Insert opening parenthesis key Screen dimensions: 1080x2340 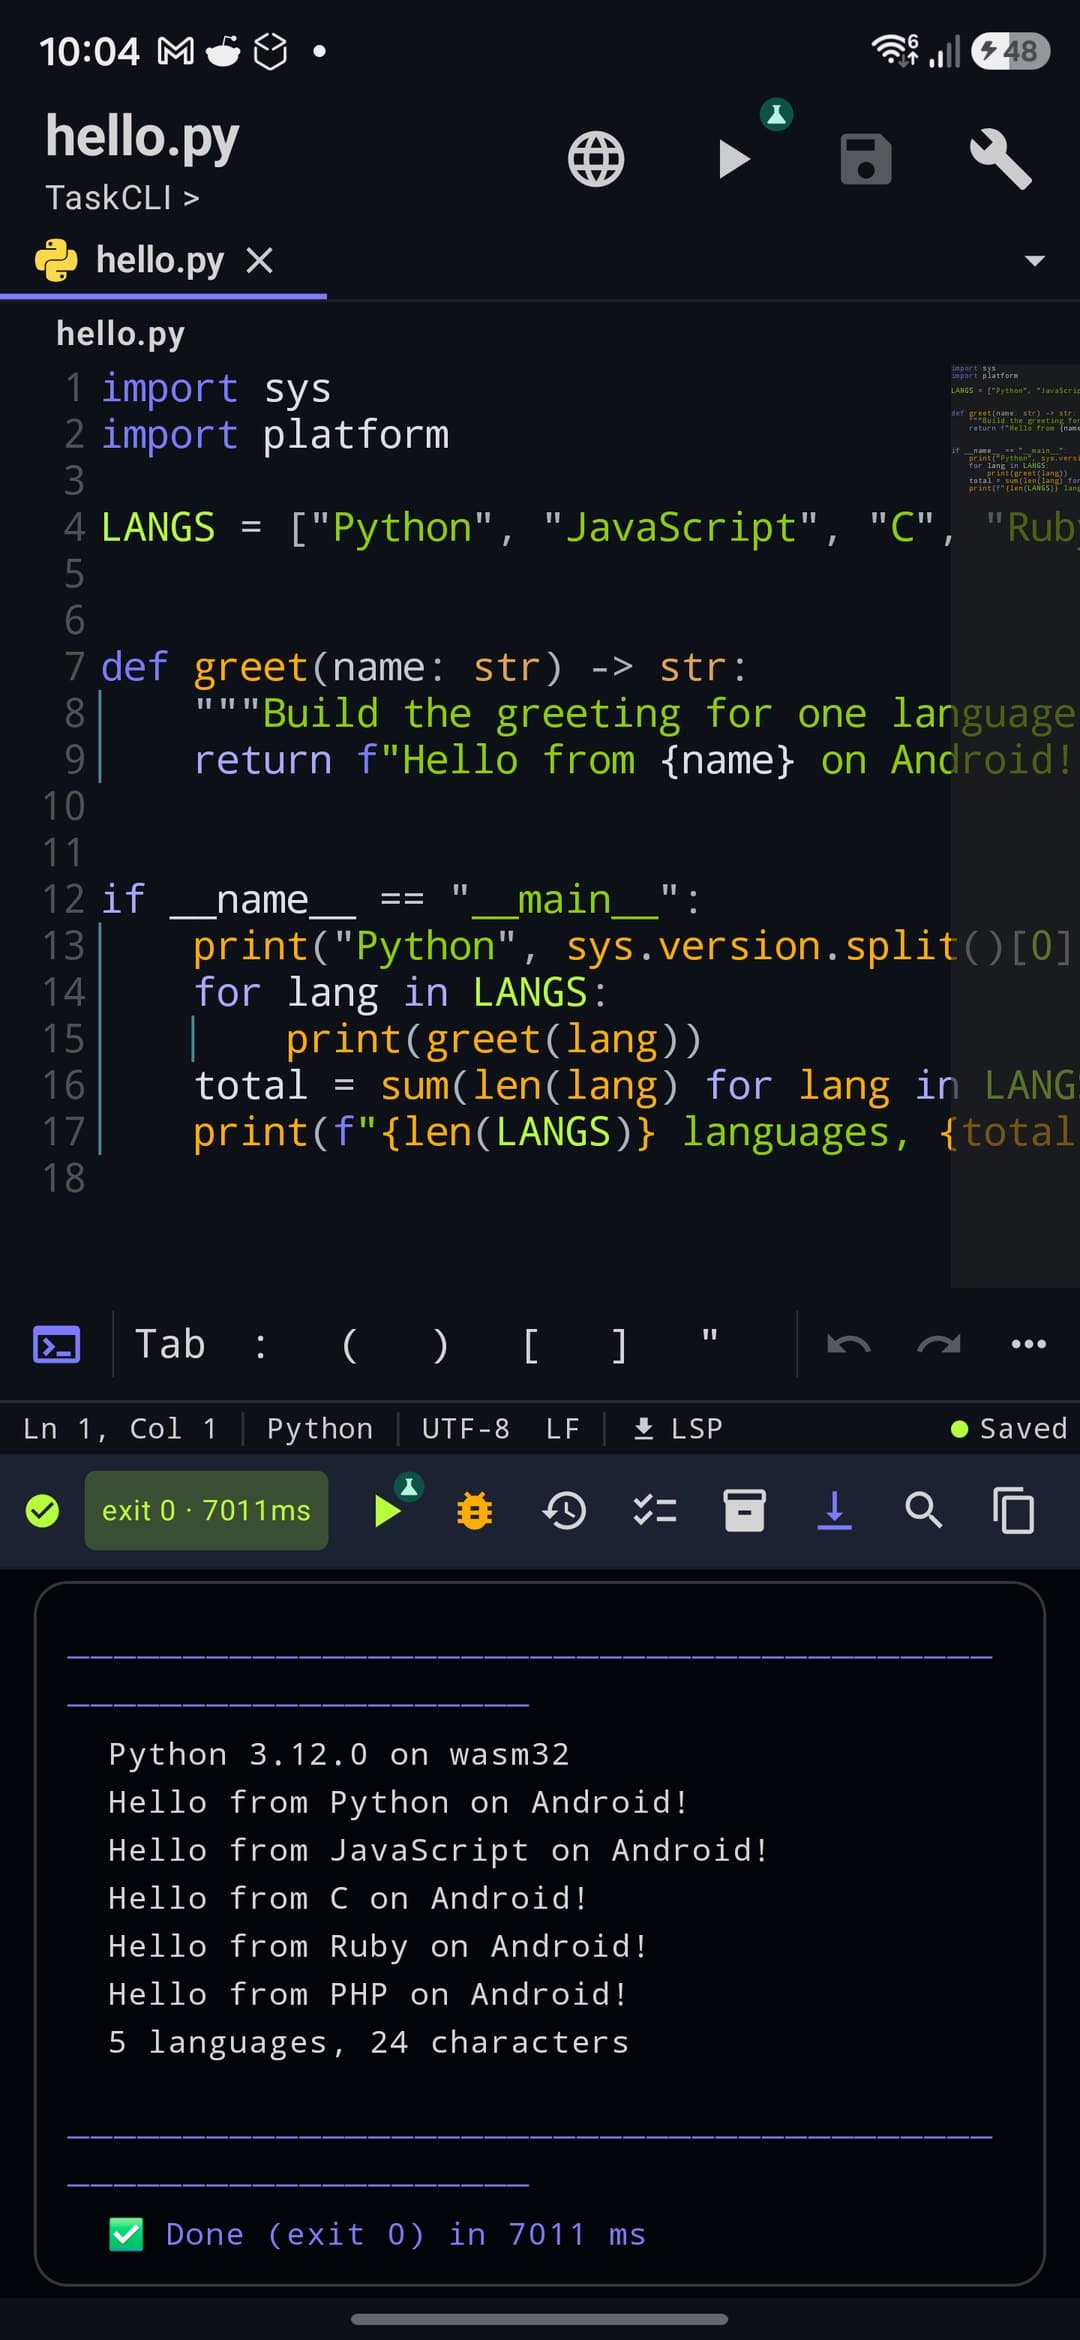coord(349,1345)
